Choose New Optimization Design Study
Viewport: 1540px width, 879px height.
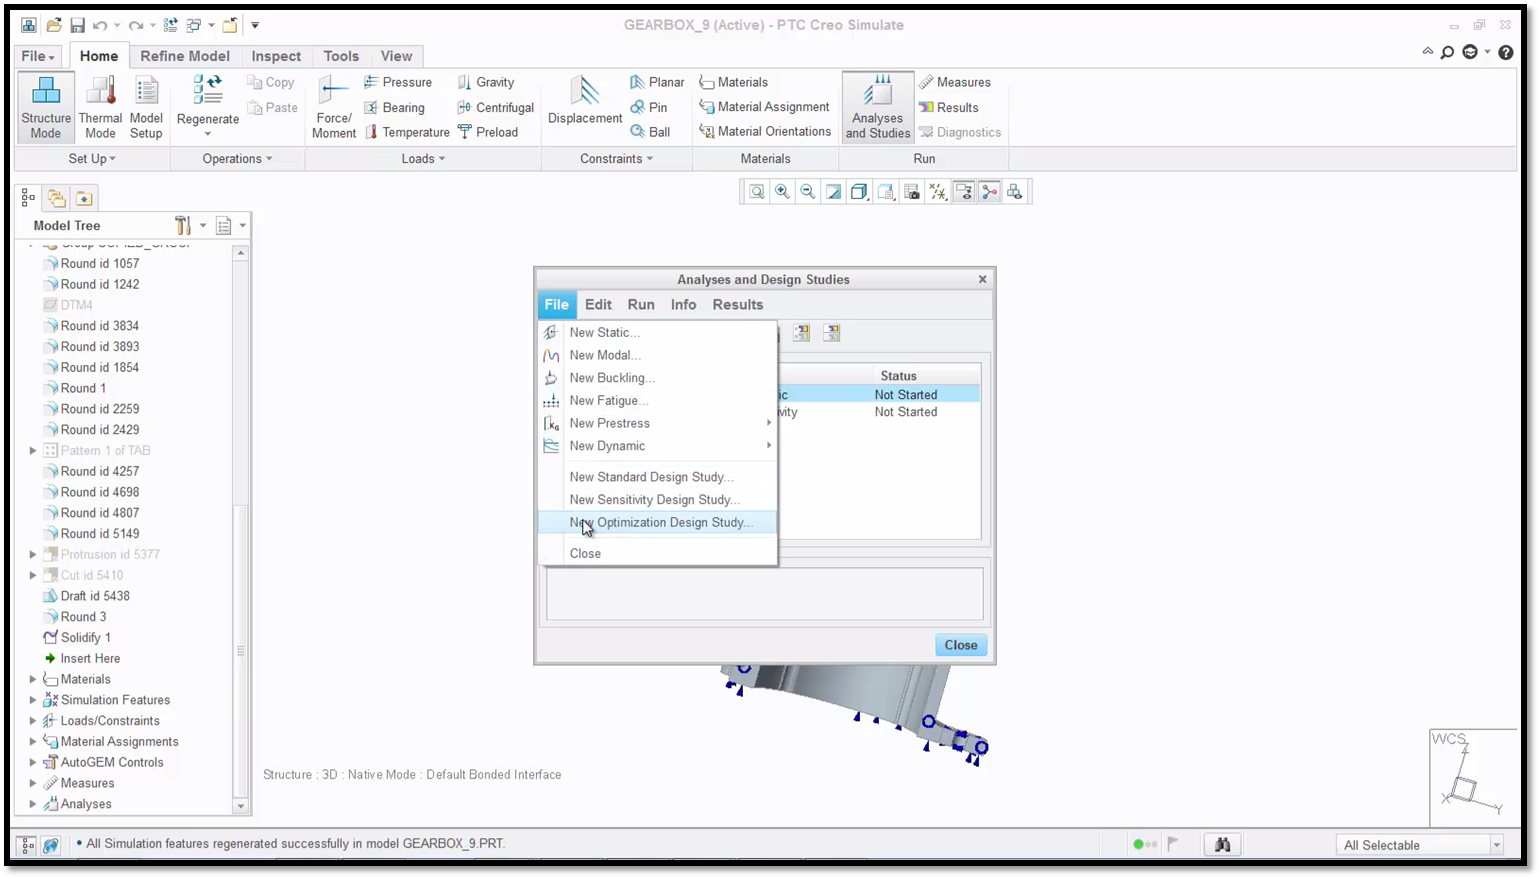(658, 523)
